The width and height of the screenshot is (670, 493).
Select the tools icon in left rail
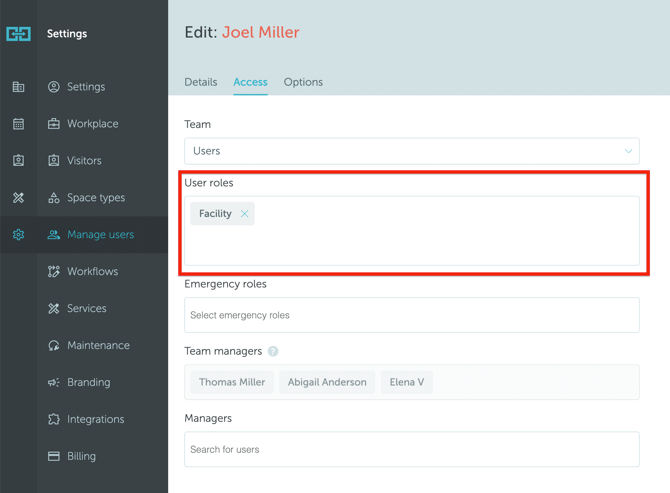[18, 198]
